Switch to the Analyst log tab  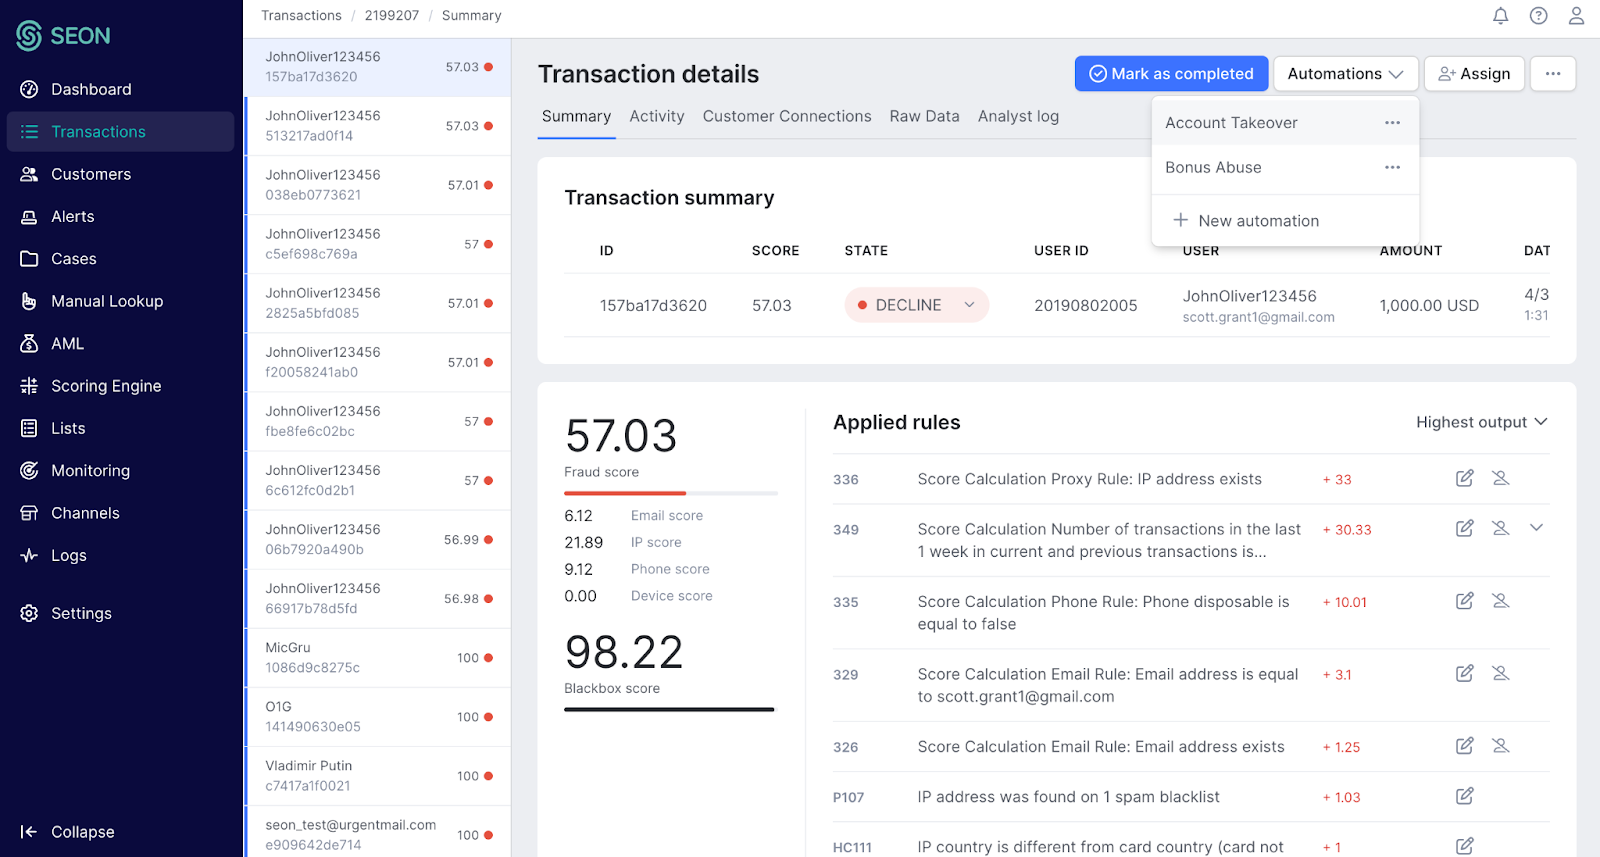click(1018, 117)
